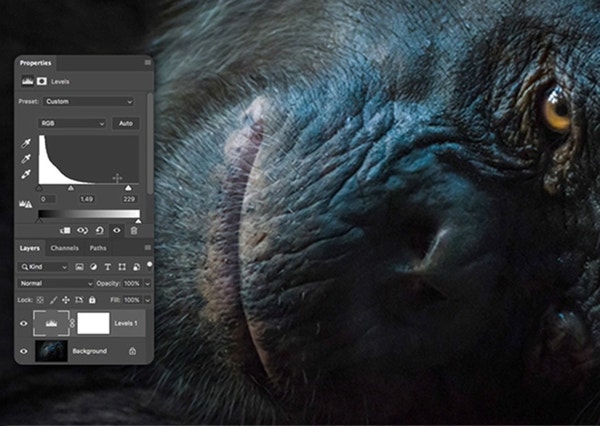Image resolution: width=600 pixels, height=426 pixels.
Task: Filter layers by smart objects
Action: click(136, 267)
